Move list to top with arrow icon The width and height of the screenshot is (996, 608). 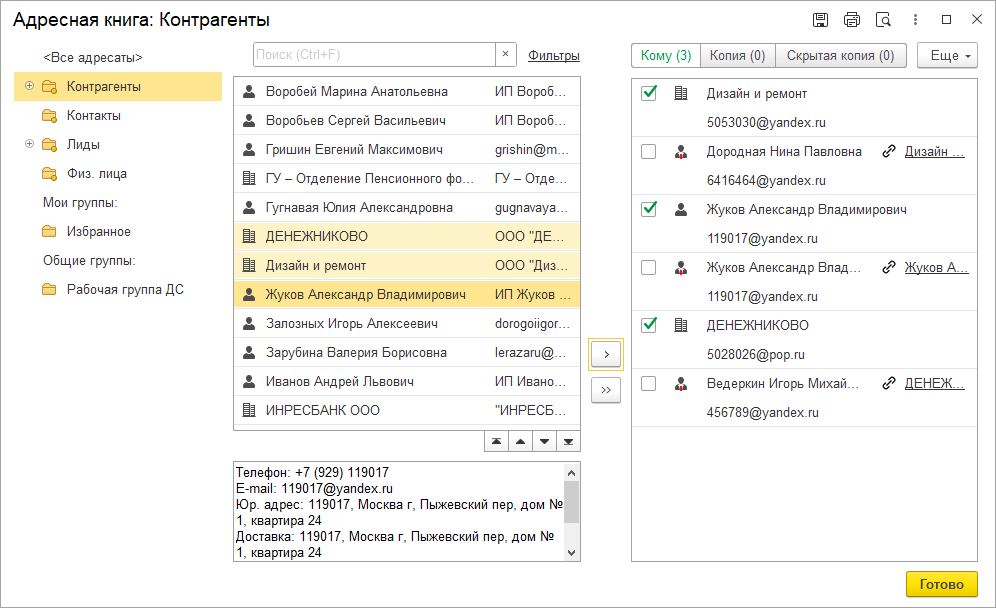(497, 441)
